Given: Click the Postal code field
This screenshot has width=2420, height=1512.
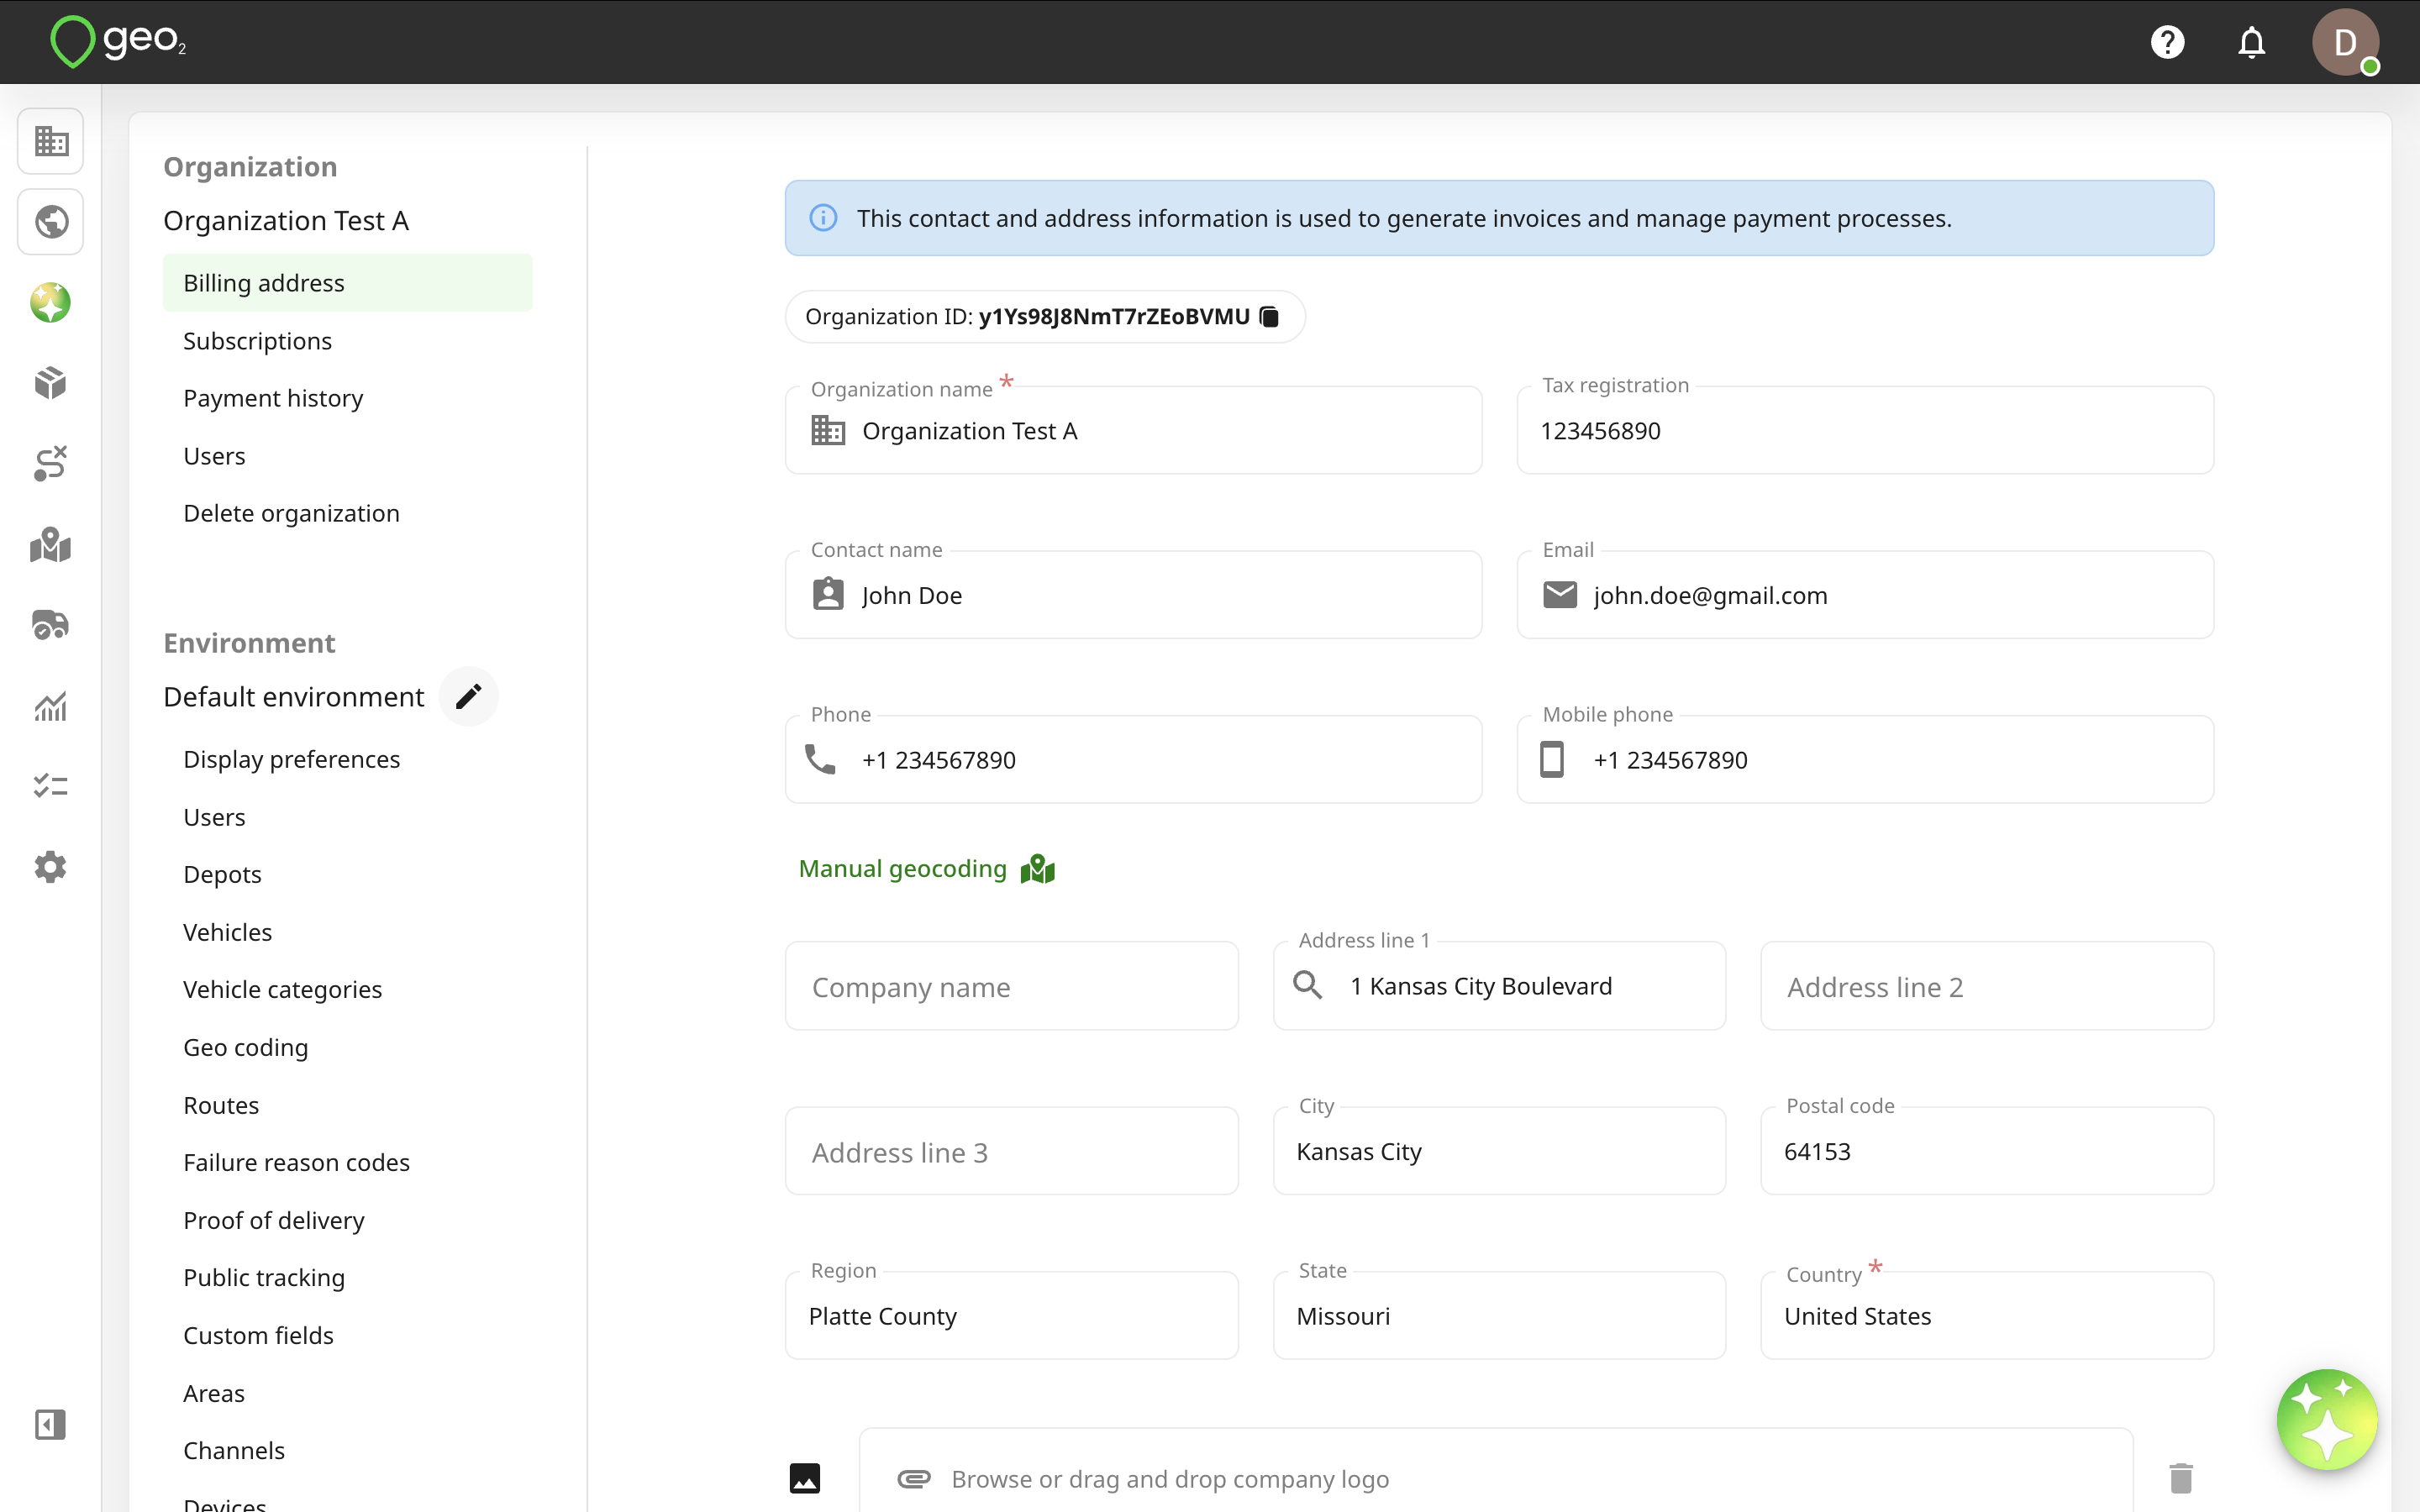Looking at the screenshot, I should pos(1987,1151).
